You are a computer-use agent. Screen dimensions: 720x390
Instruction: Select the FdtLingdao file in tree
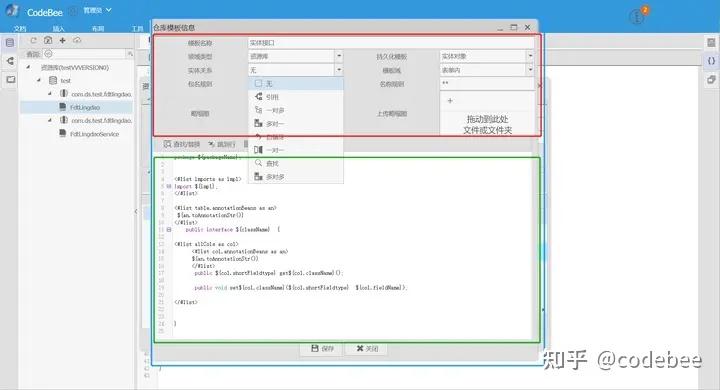(x=84, y=107)
